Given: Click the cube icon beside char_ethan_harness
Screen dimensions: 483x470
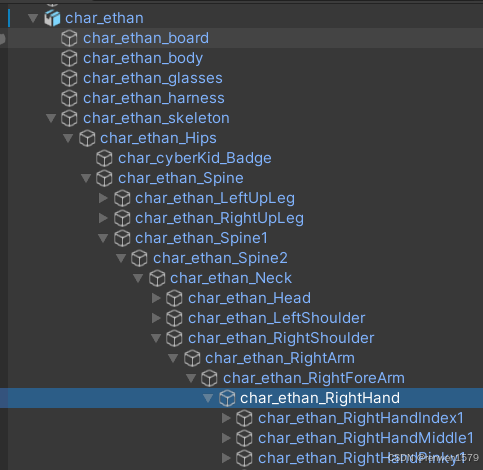Looking at the screenshot, I should coord(69,98).
